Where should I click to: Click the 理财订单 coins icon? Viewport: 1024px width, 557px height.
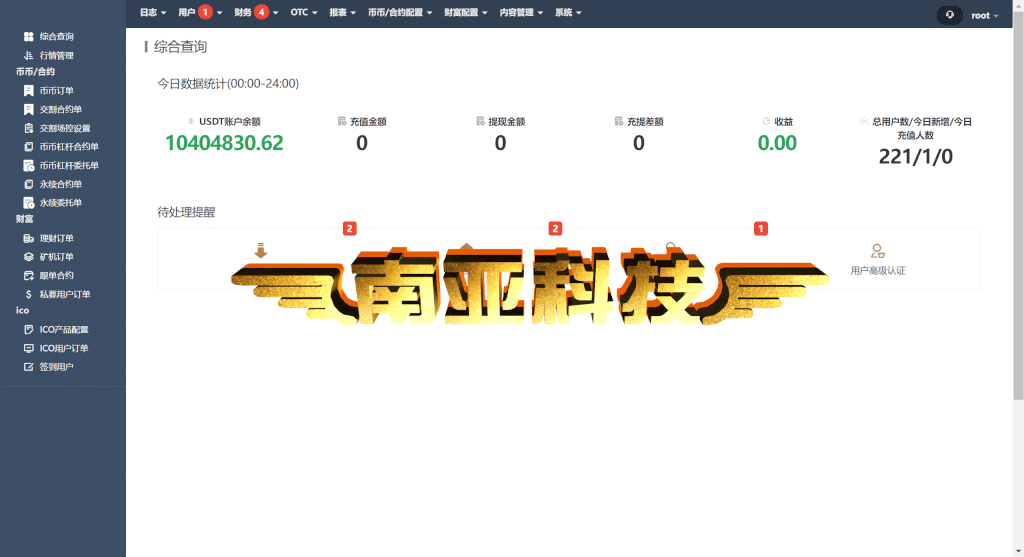click(x=29, y=238)
